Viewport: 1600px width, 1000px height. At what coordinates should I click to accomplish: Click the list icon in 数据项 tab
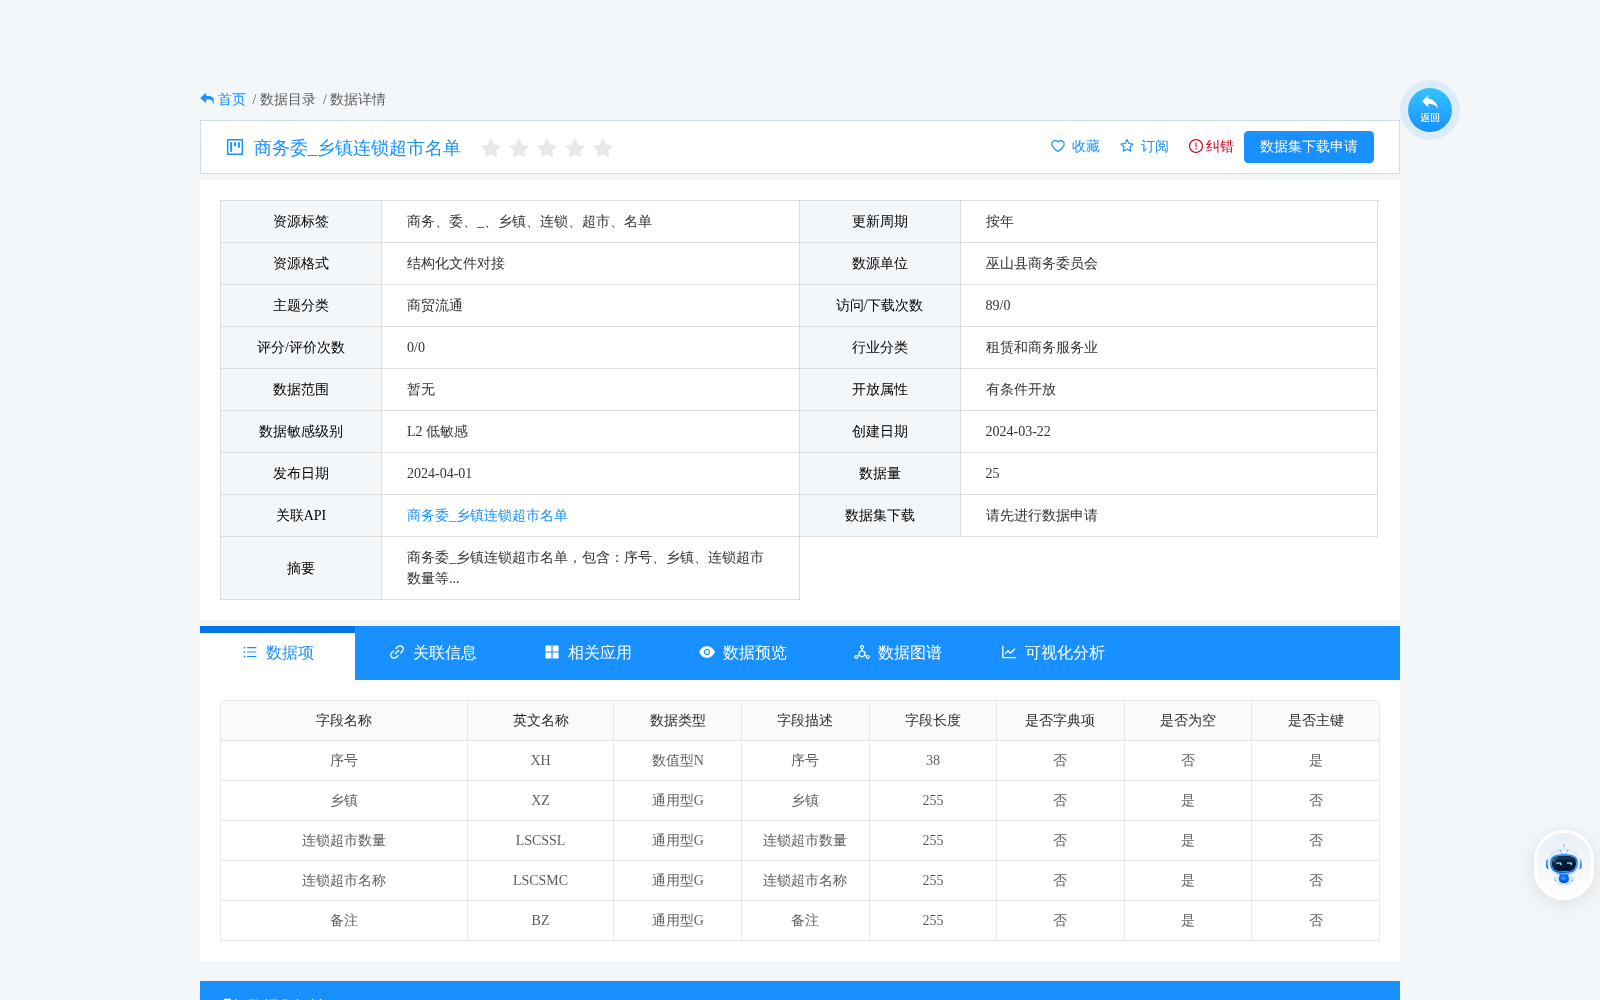click(250, 652)
